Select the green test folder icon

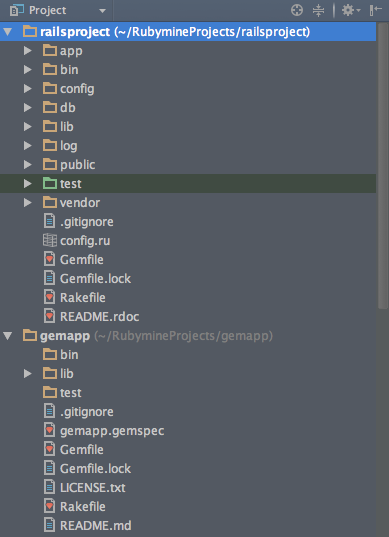50,184
